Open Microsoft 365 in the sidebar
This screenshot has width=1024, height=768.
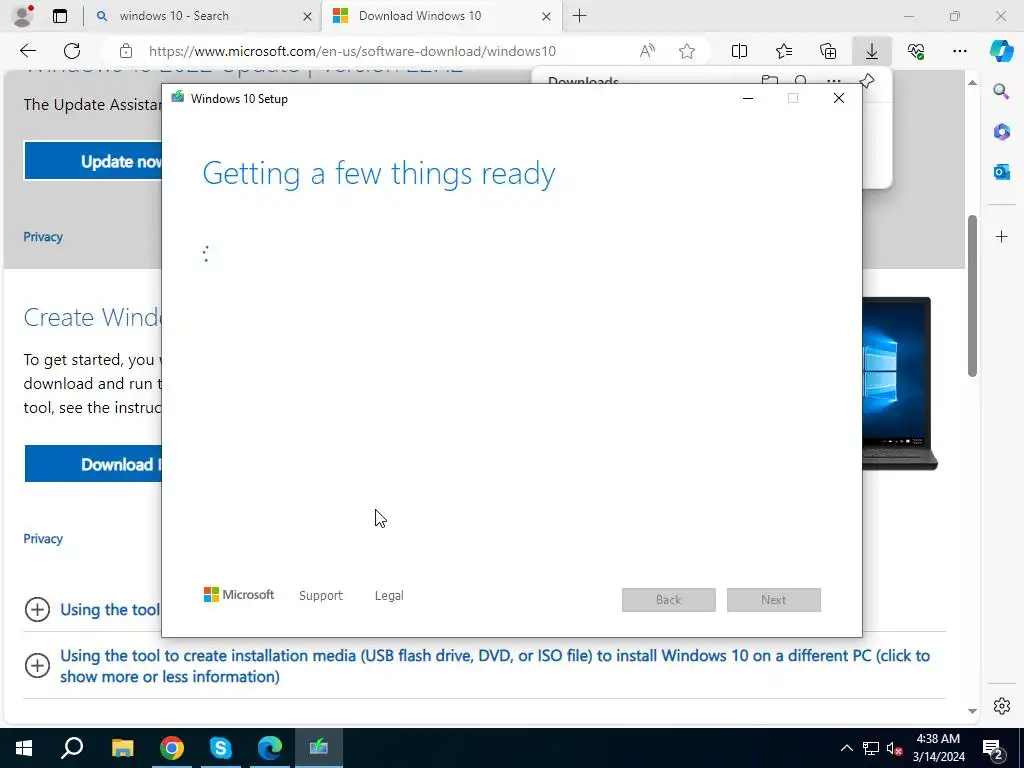(x=1002, y=132)
